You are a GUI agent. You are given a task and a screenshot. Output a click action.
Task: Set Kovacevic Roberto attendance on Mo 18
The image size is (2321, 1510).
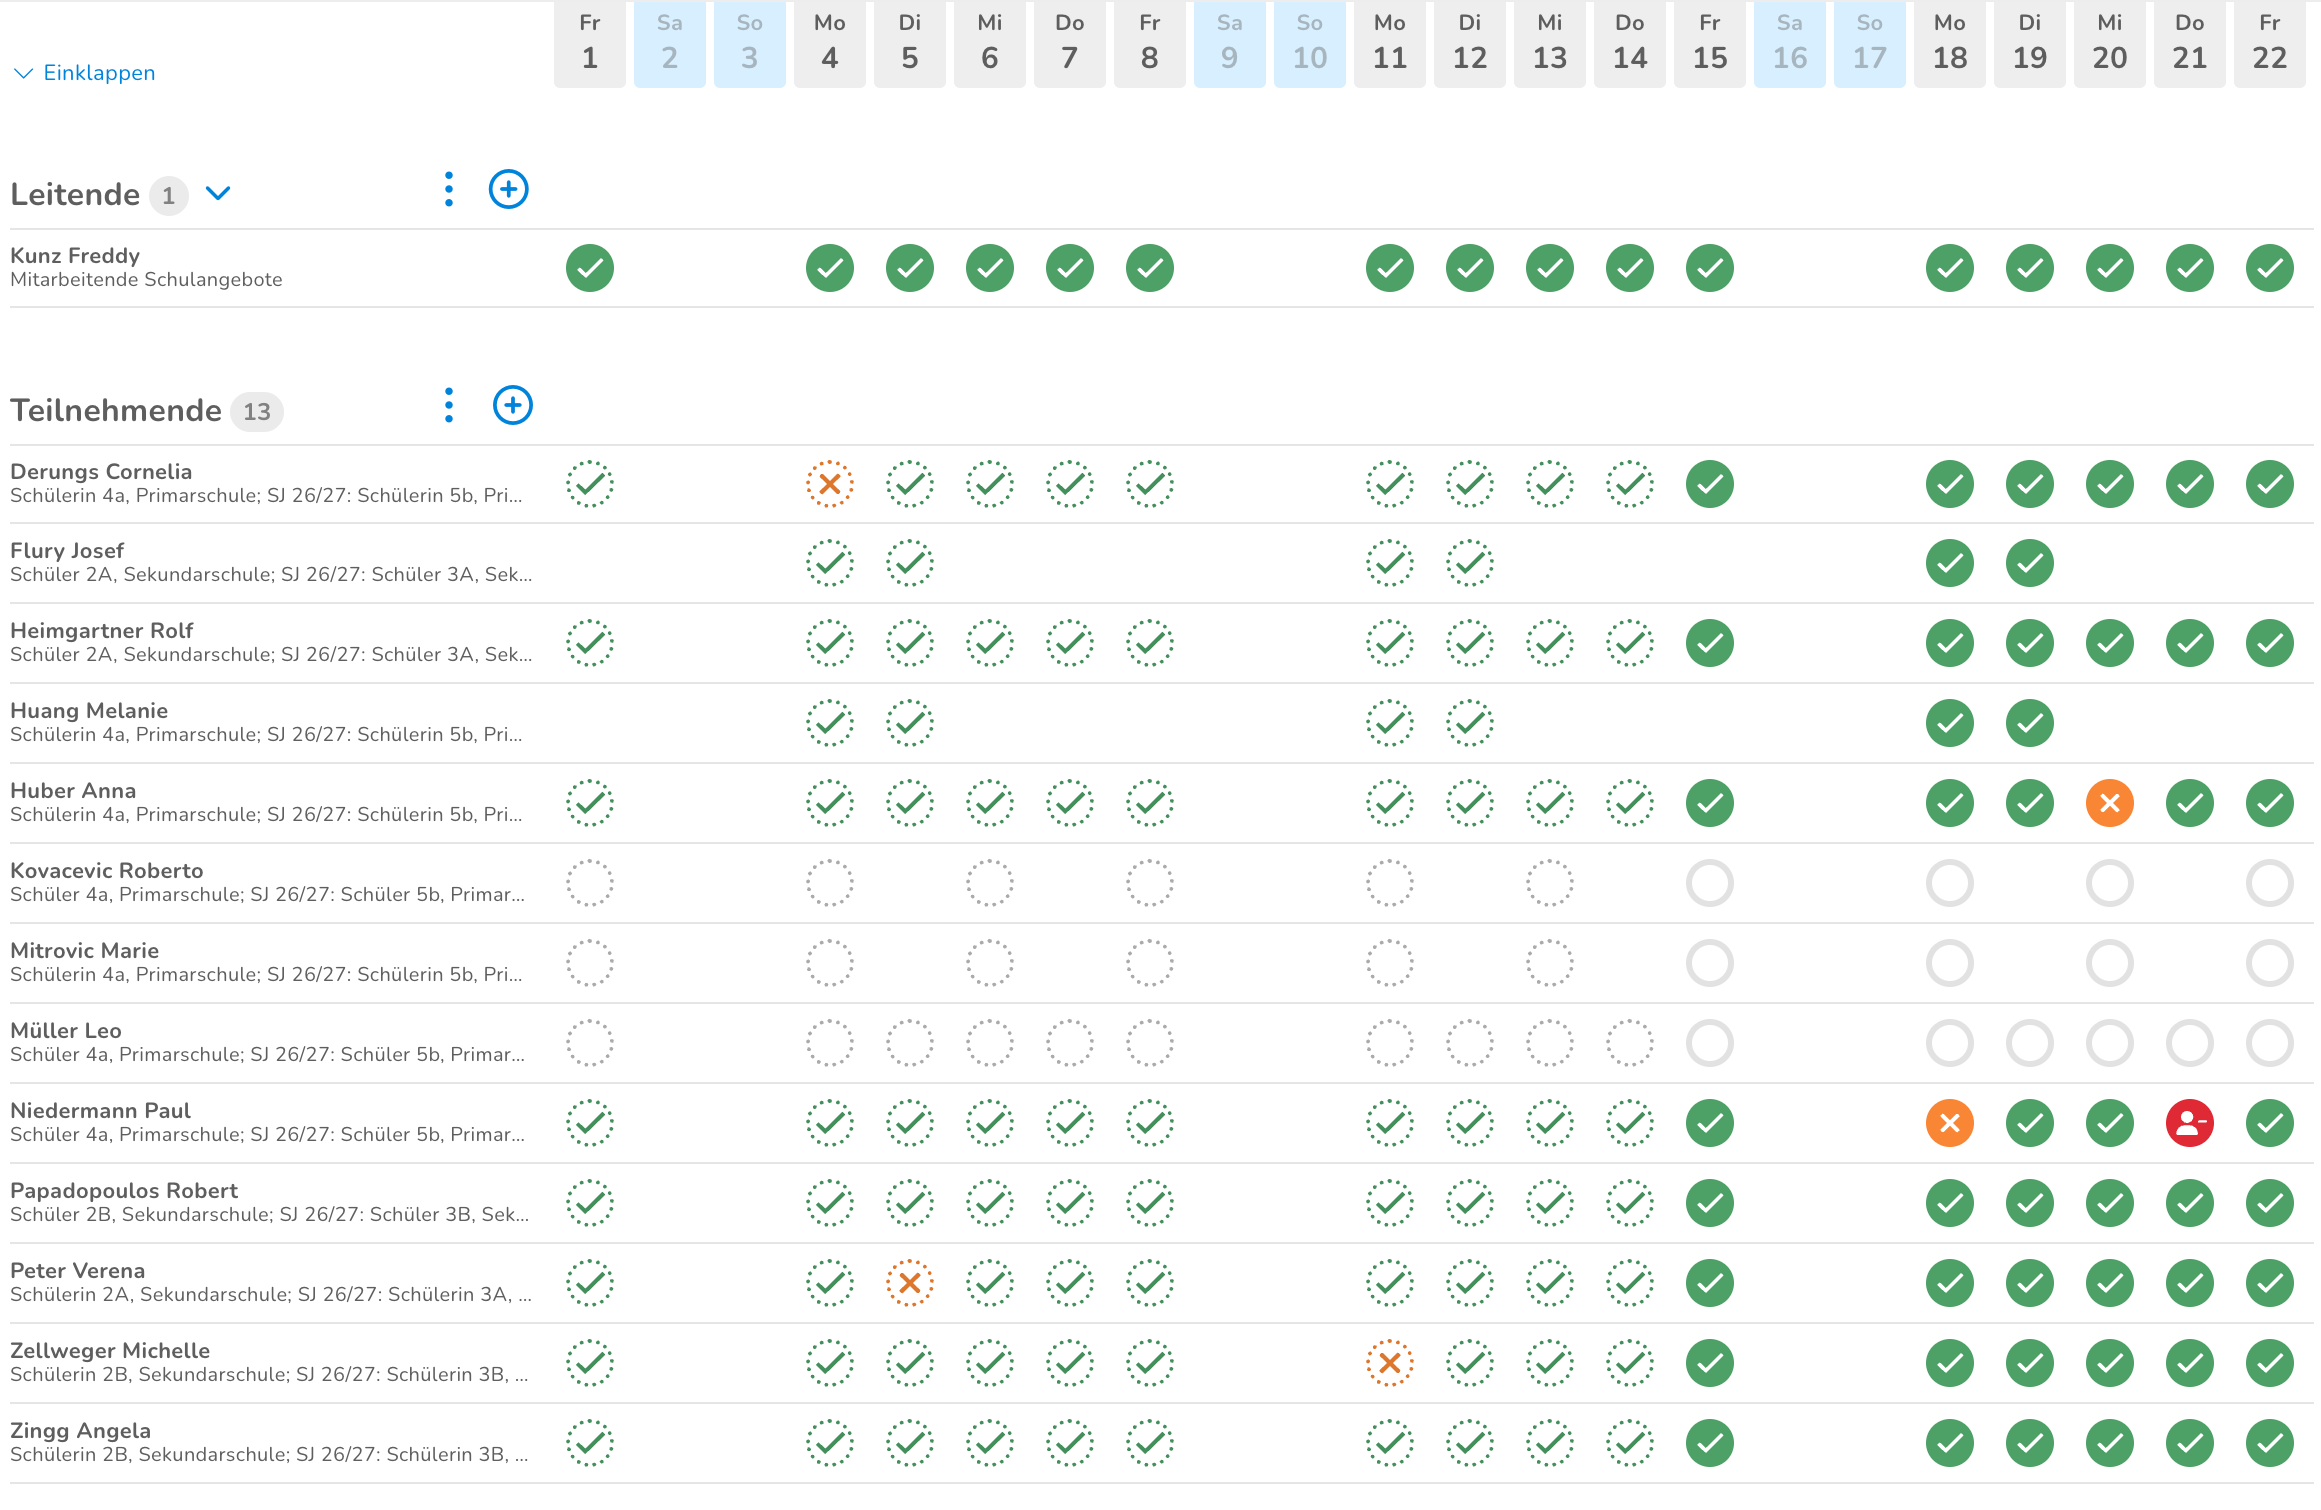point(1950,883)
